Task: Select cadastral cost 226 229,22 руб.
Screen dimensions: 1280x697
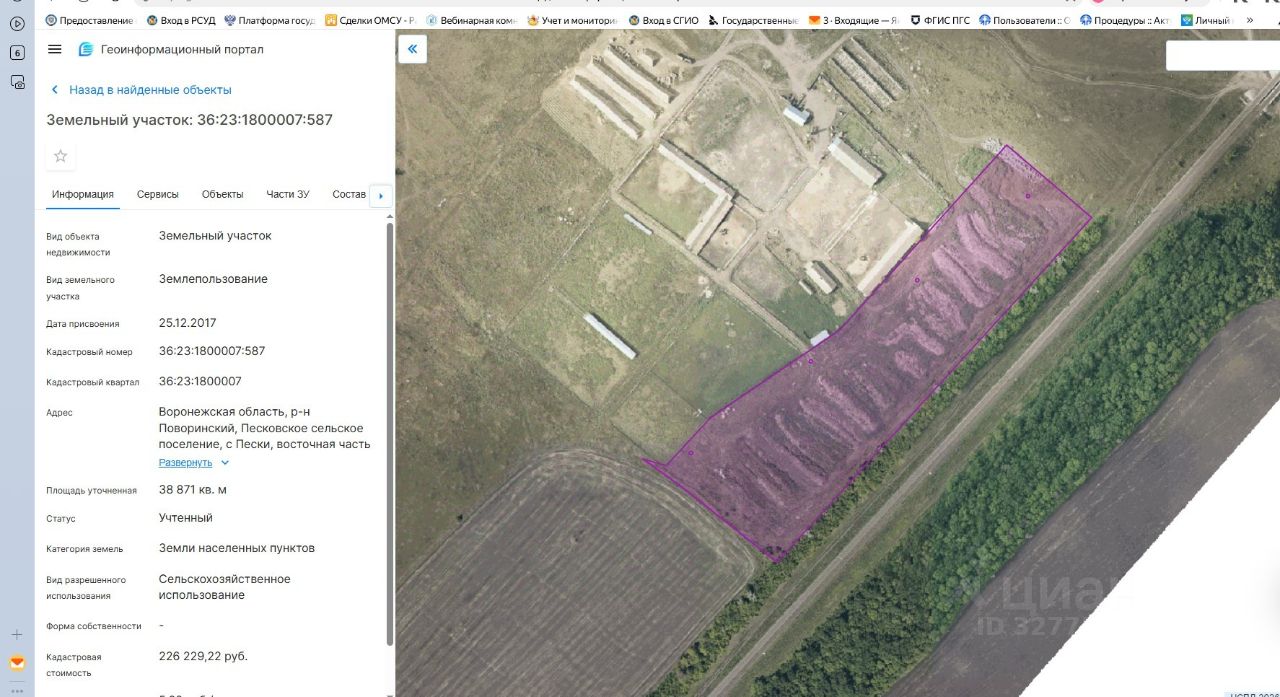Action: point(203,656)
